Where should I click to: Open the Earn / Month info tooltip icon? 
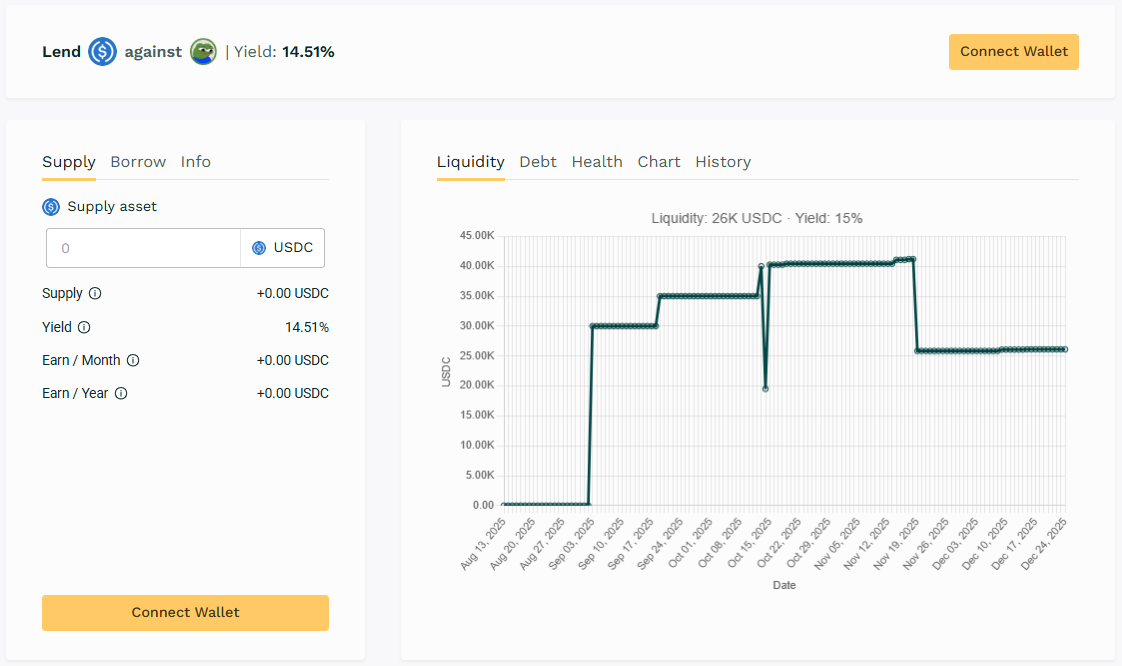tap(133, 360)
